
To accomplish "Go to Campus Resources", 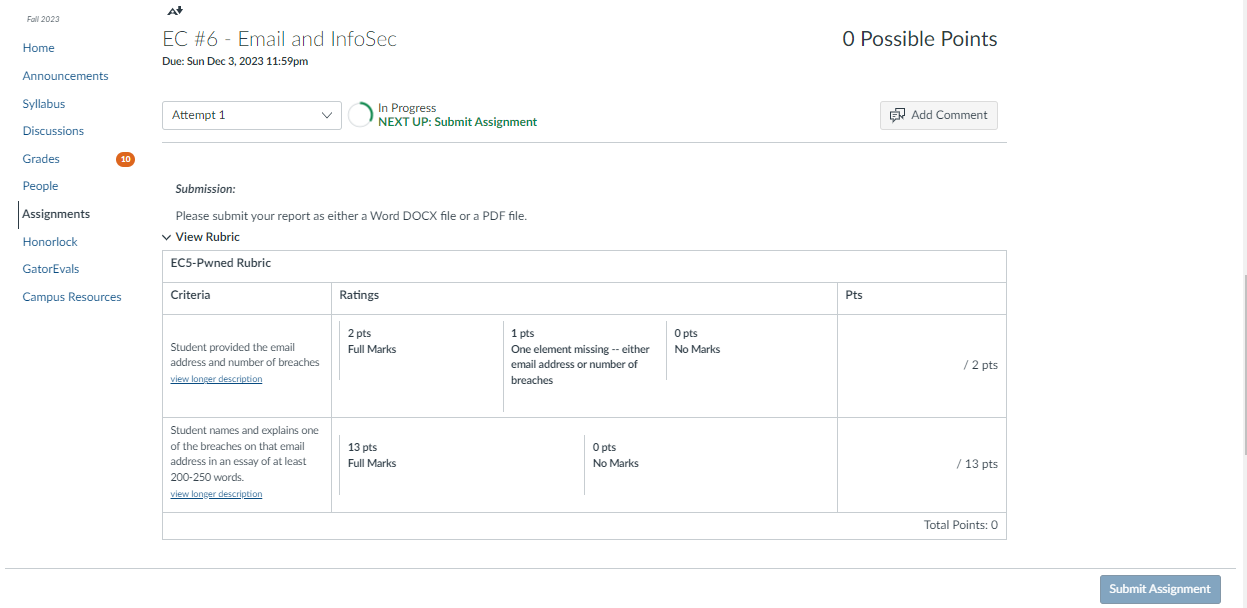I will tap(72, 297).
